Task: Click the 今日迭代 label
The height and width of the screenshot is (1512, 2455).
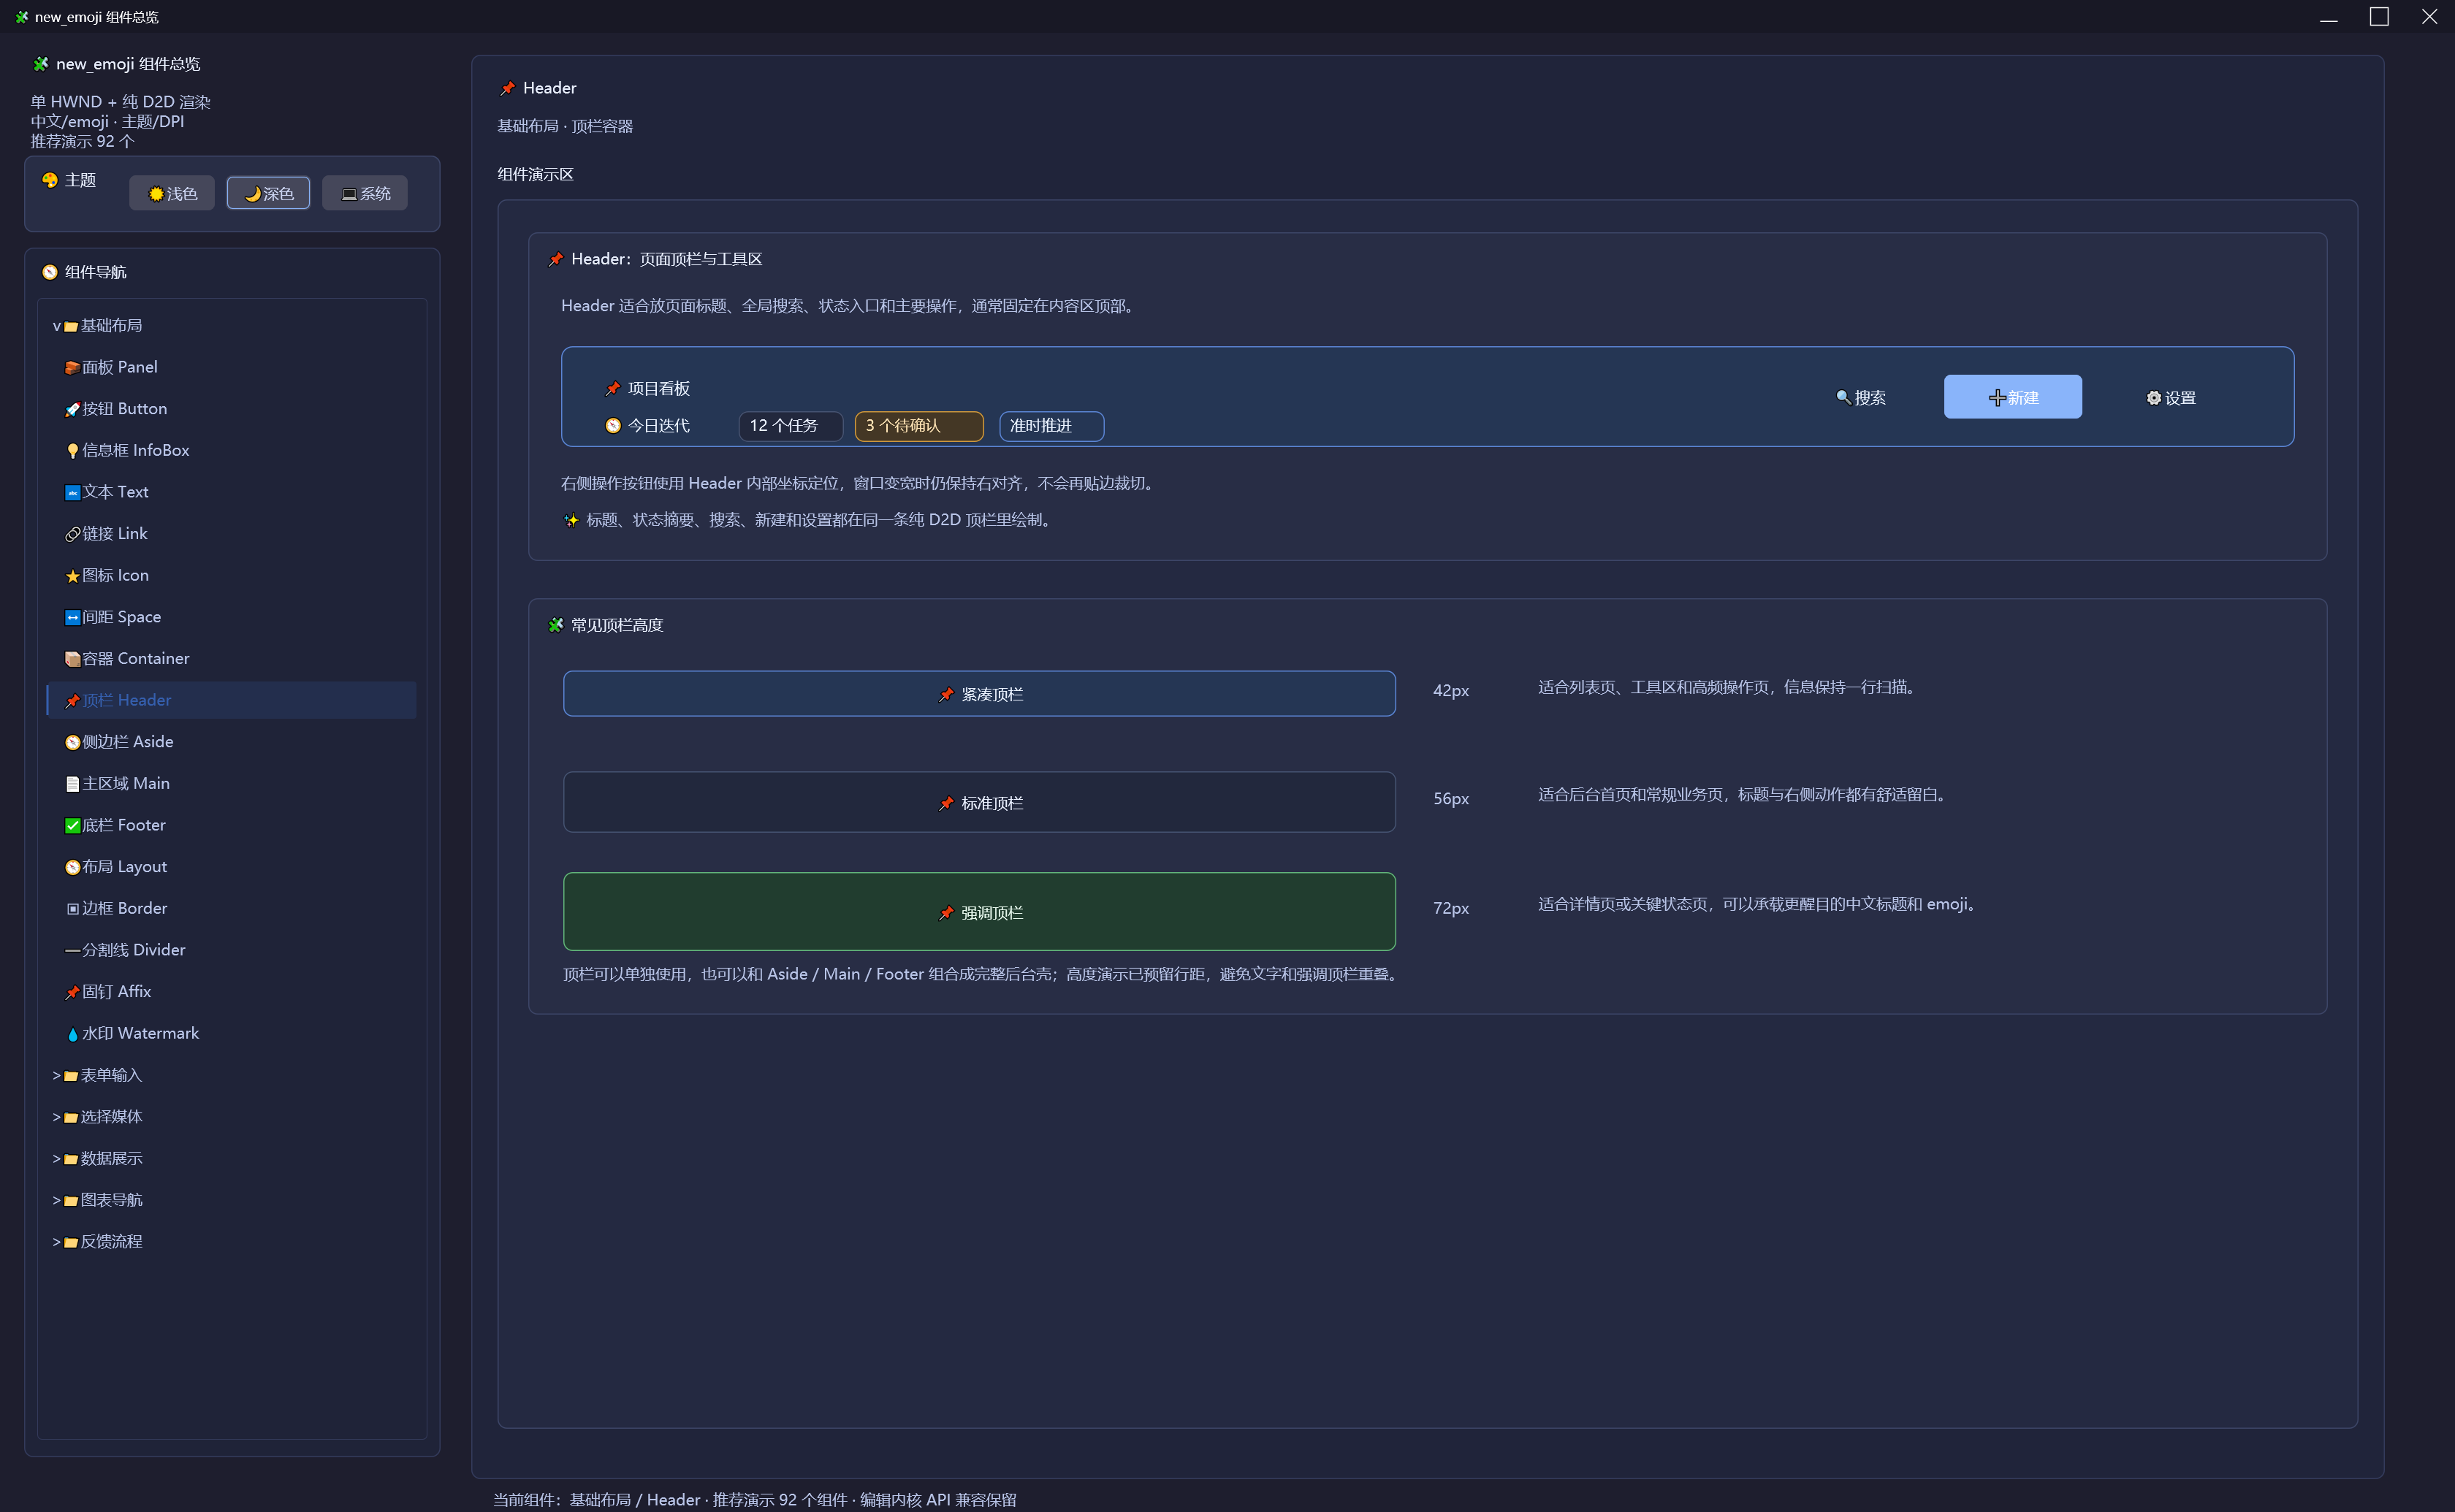Action: [659, 426]
